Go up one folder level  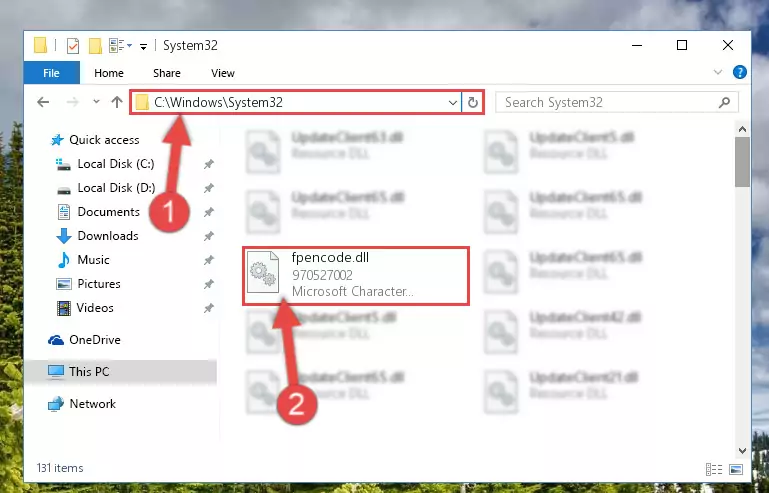[x=117, y=102]
